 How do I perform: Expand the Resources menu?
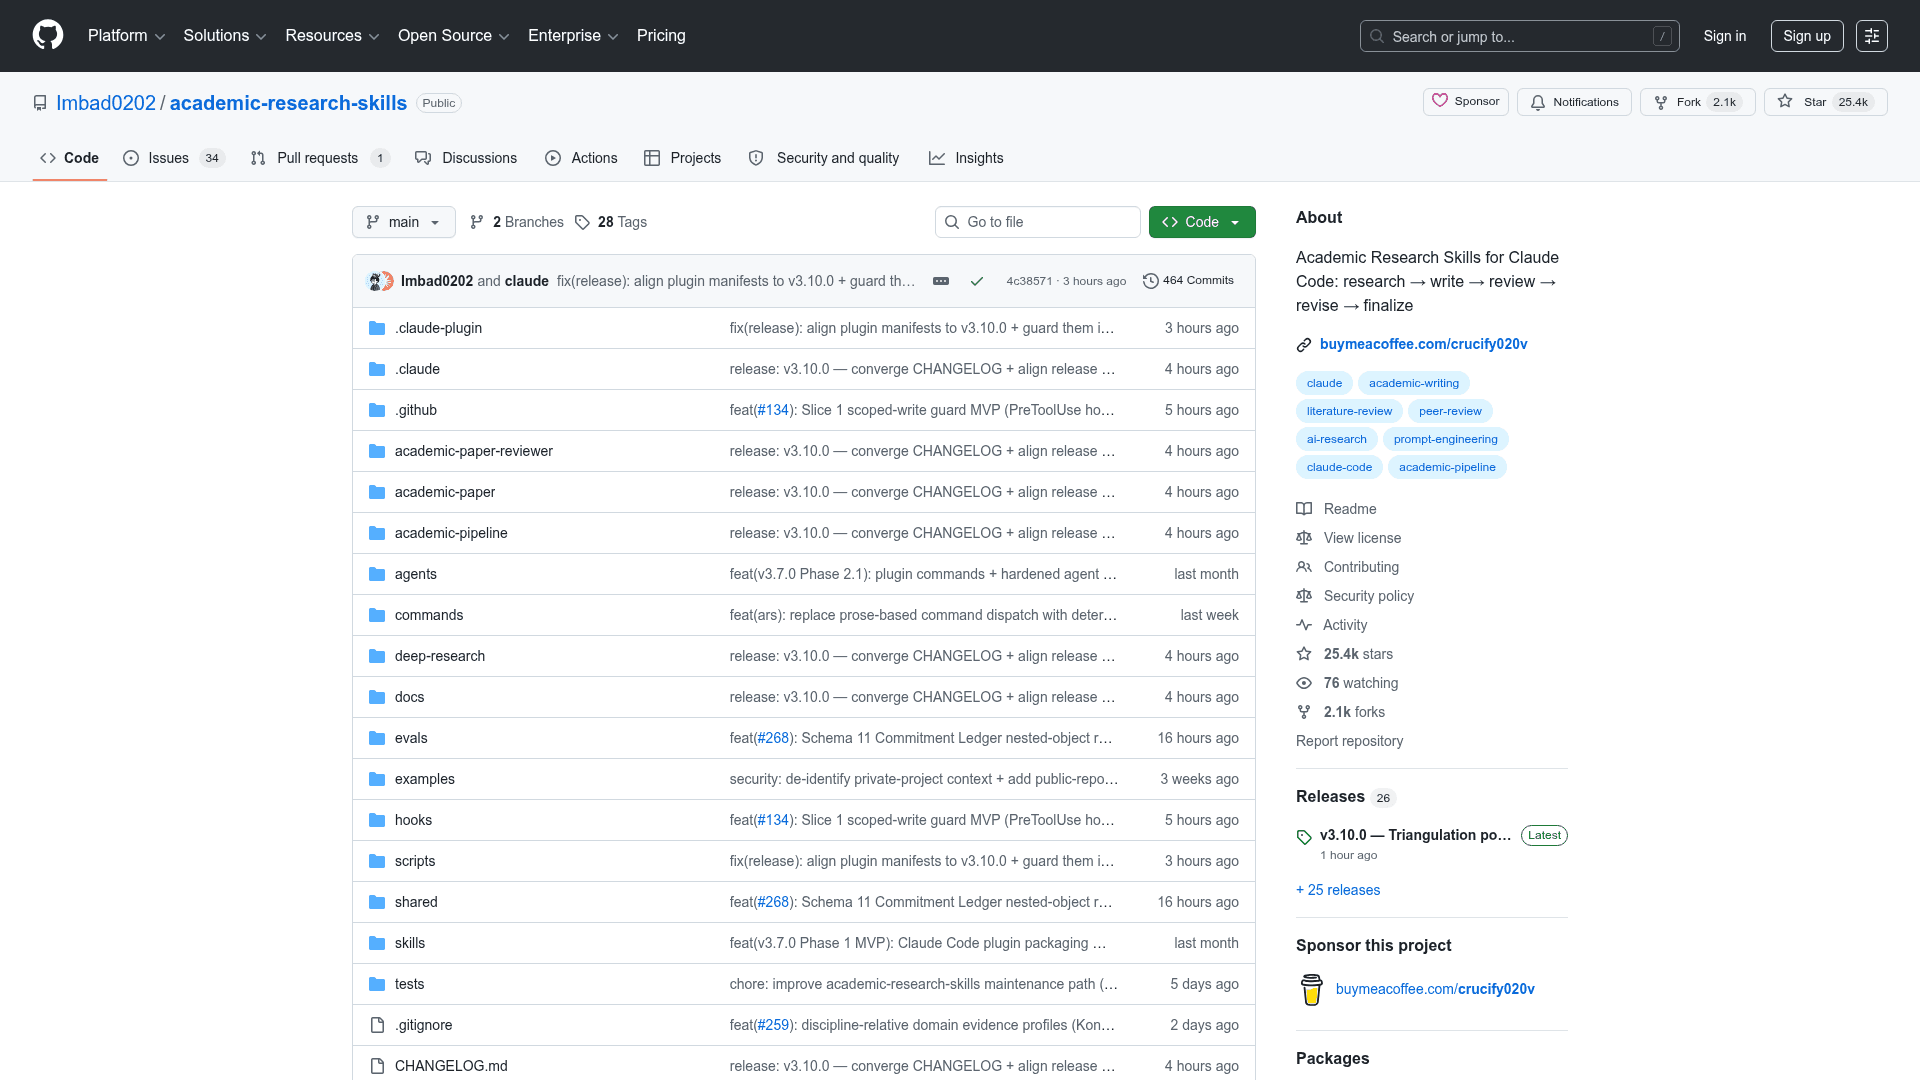click(x=332, y=36)
